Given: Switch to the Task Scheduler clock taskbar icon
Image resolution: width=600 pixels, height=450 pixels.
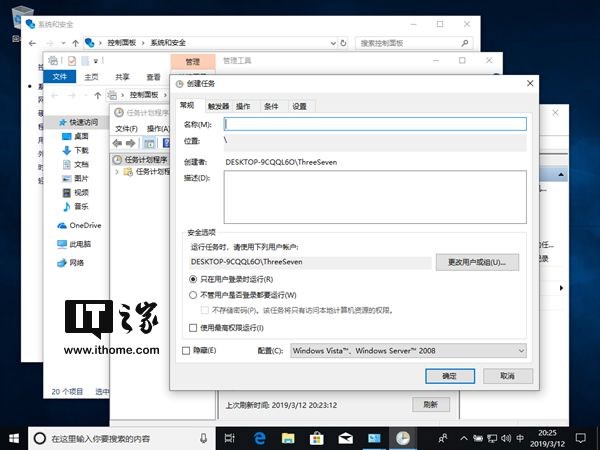Looking at the screenshot, I should (x=403, y=438).
